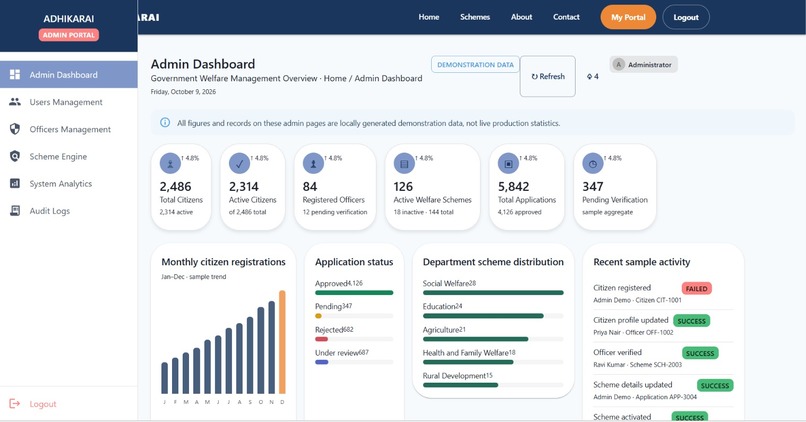Click the 2,314 Active Citizens value
Screen dimensions: 806x422
tap(244, 187)
